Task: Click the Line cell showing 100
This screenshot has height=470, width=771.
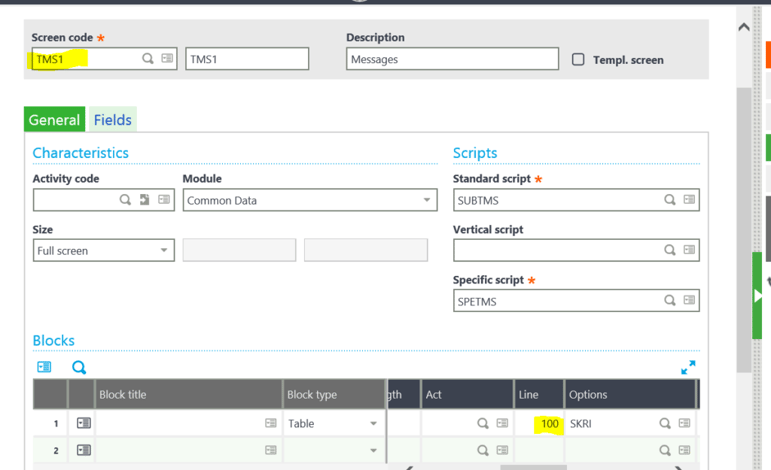Action: pyautogui.click(x=540, y=424)
